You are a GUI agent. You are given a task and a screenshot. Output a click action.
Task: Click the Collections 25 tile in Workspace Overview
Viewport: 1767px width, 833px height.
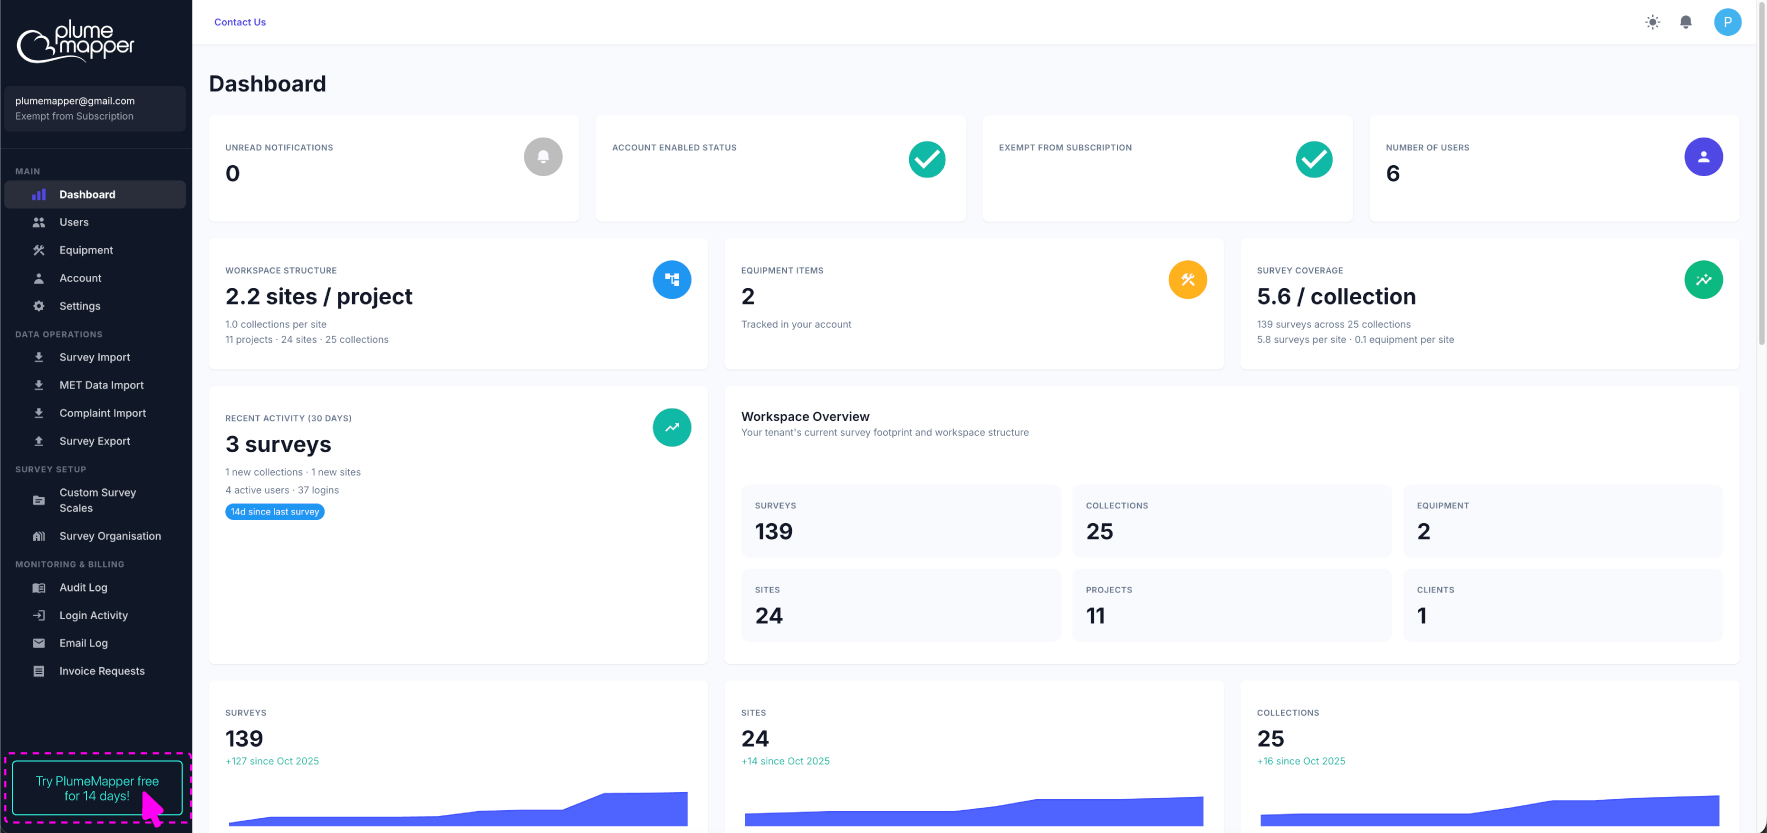pos(1231,521)
